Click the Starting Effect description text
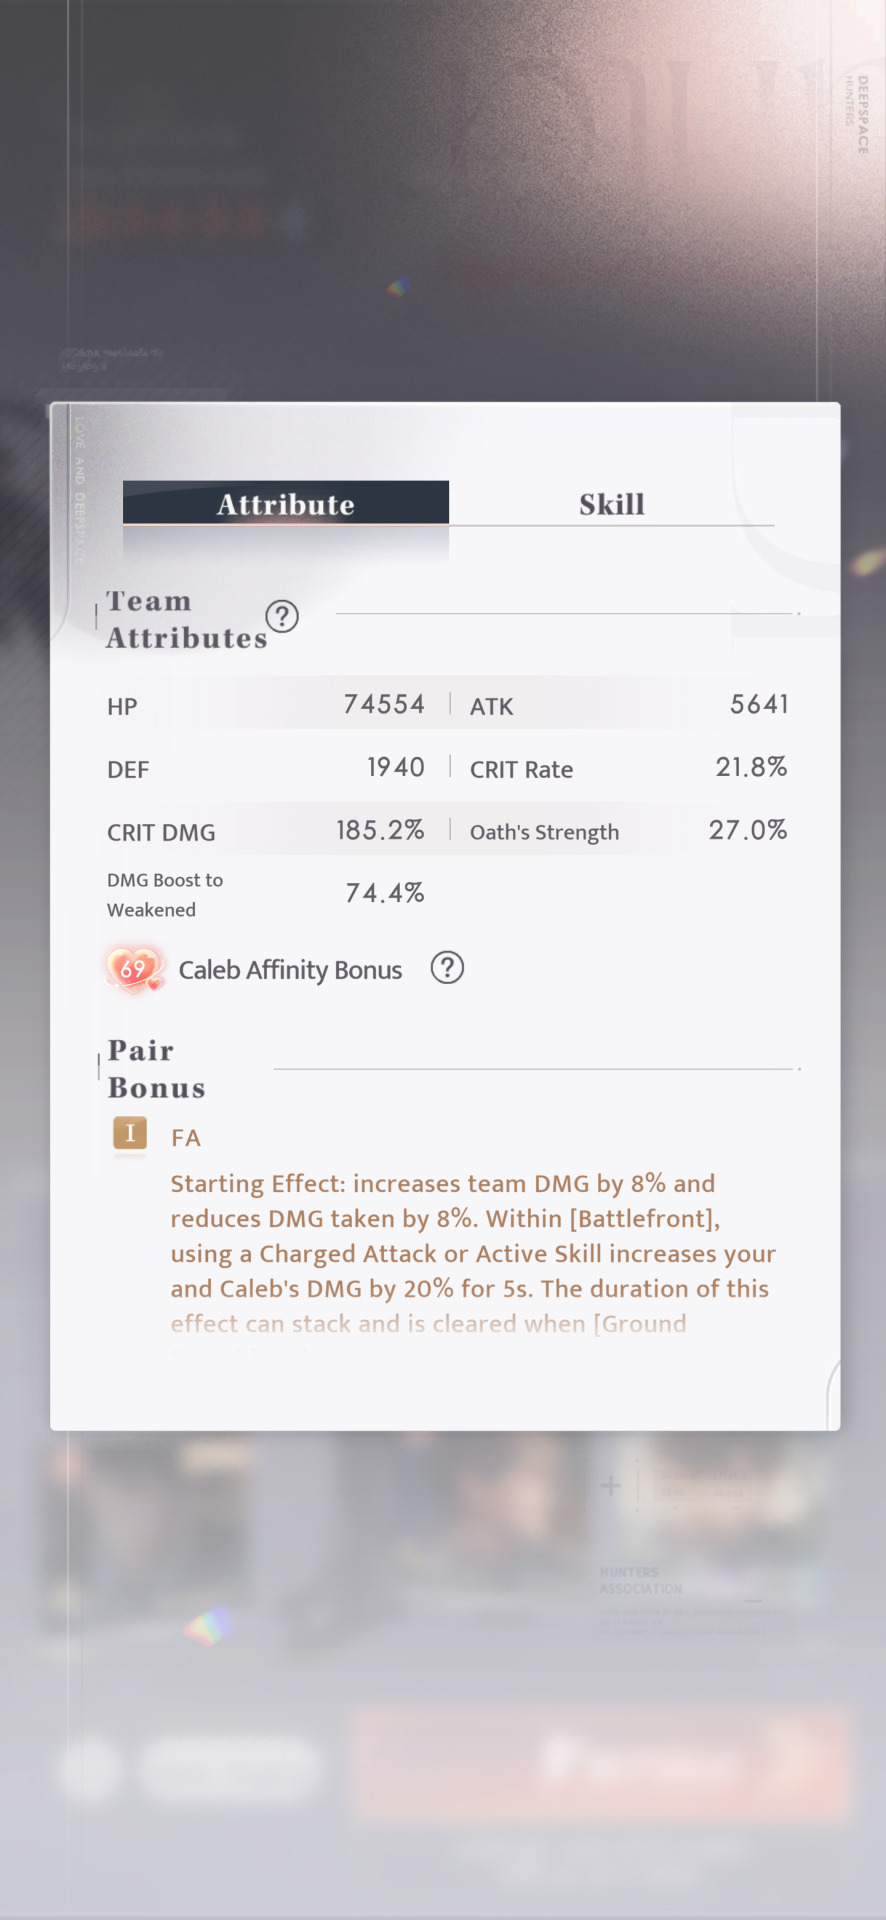 (x=473, y=1254)
